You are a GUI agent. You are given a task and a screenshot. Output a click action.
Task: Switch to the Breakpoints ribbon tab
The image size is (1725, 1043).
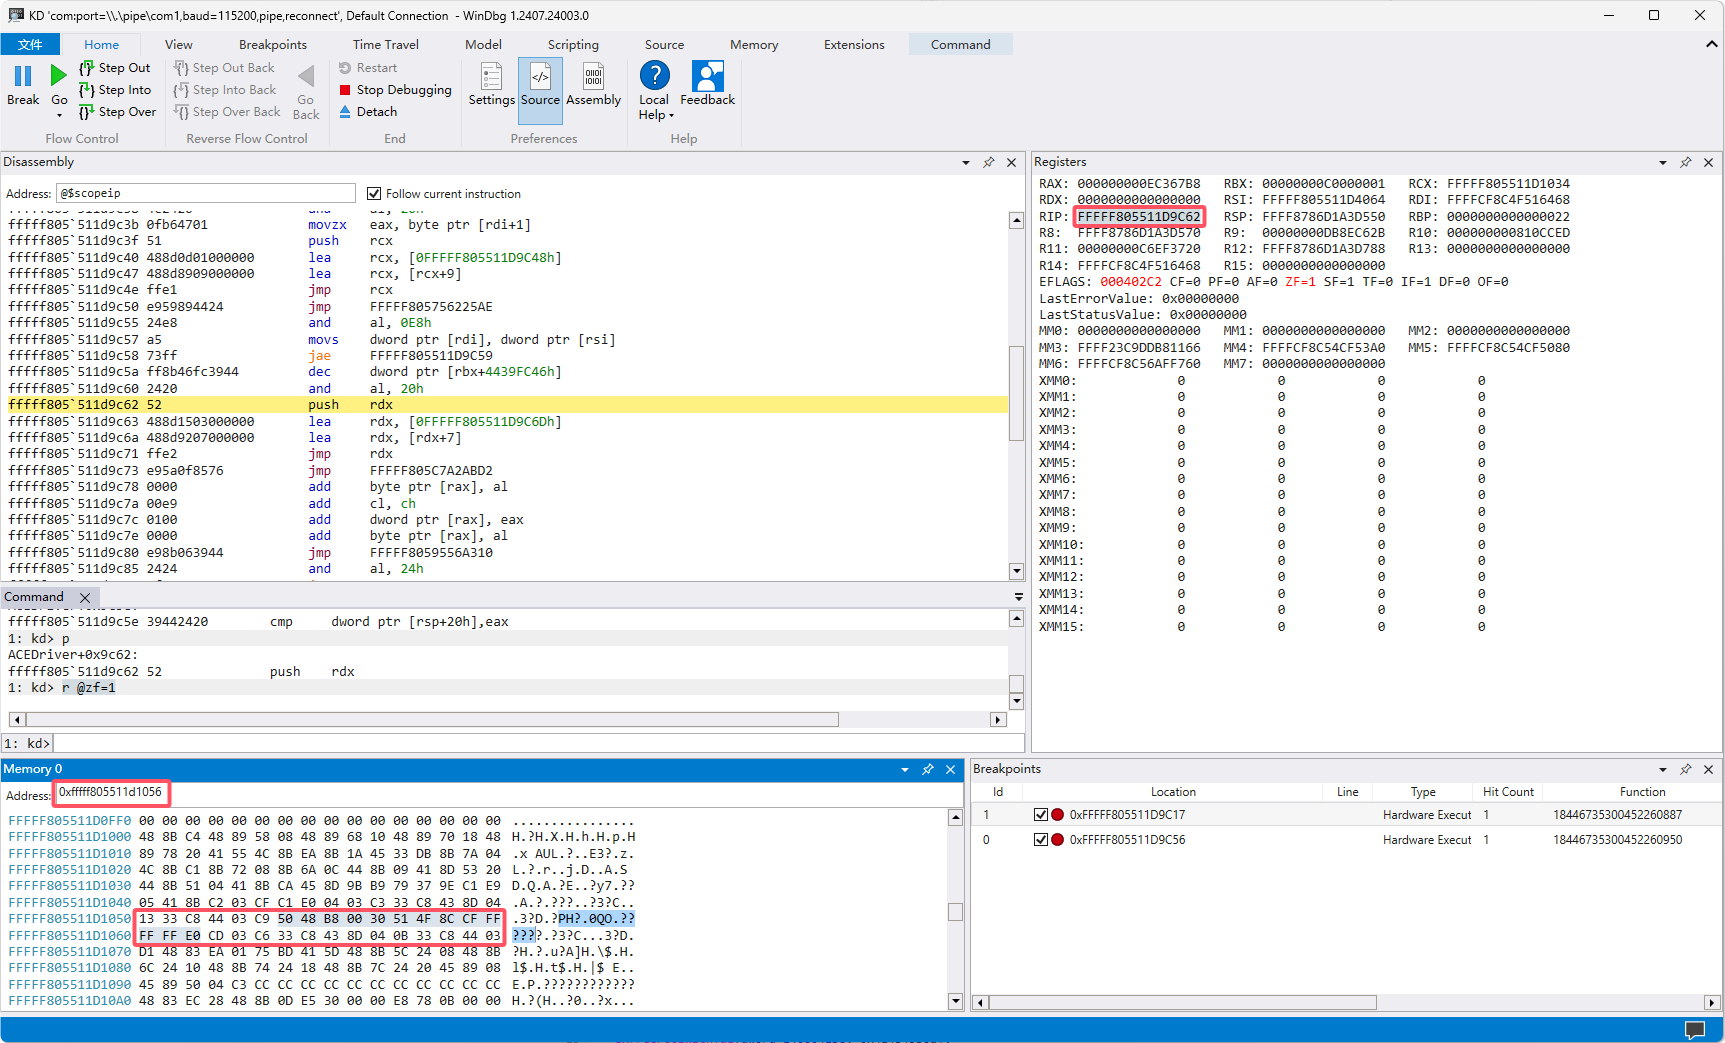[x=272, y=45]
